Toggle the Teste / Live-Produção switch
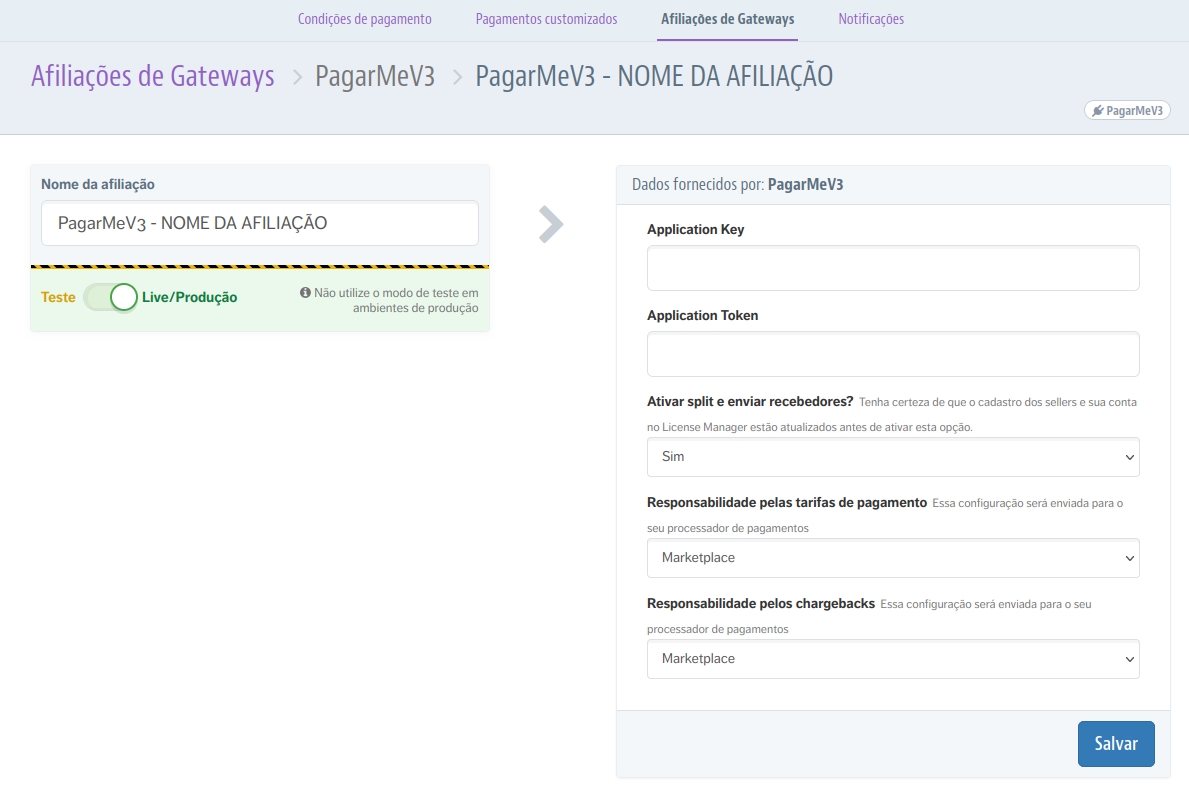The image size is (1189, 805). [111, 297]
